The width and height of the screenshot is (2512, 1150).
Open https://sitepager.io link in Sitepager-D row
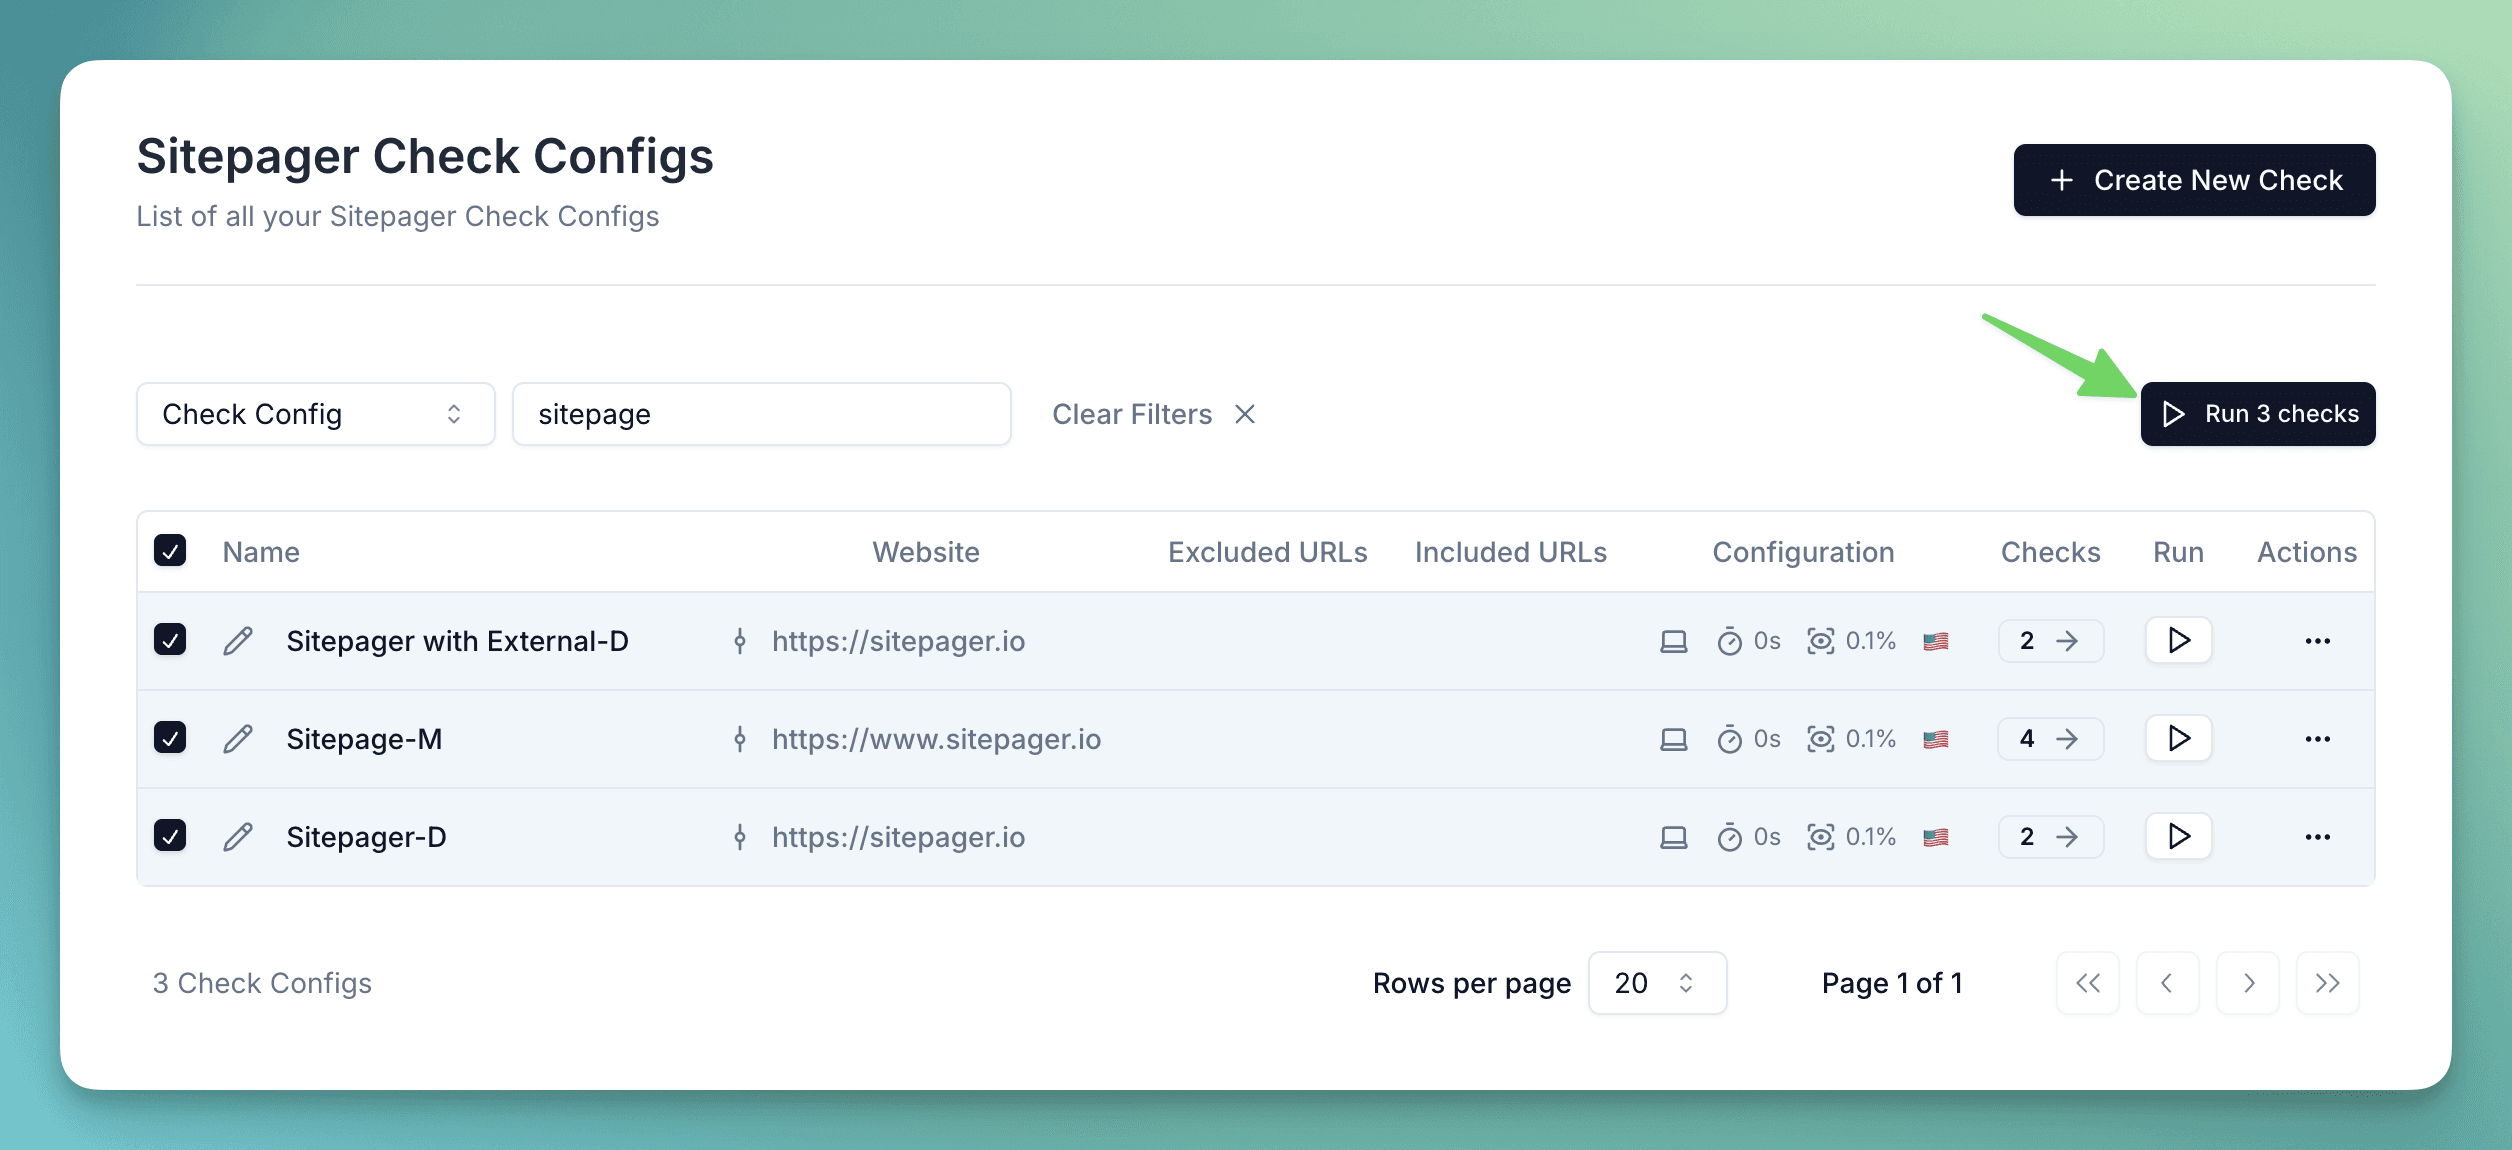pyautogui.click(x=898, y=837)
